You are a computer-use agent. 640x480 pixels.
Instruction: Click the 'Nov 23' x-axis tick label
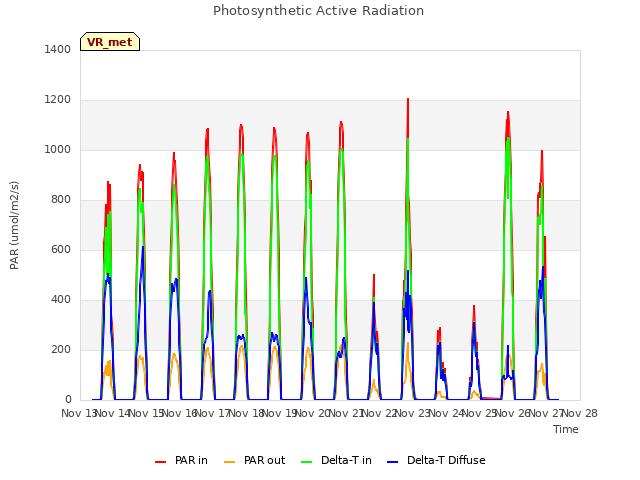[413, 413]
